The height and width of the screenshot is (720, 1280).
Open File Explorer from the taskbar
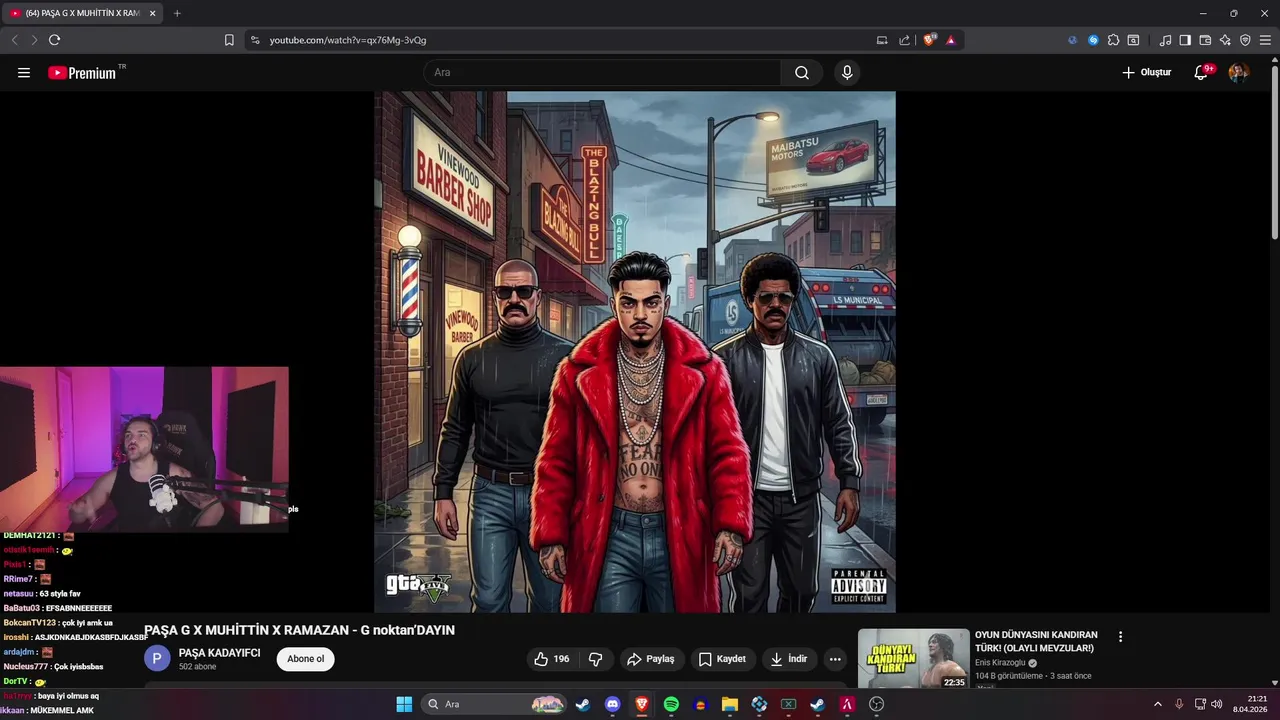click(x=729, y=704)
